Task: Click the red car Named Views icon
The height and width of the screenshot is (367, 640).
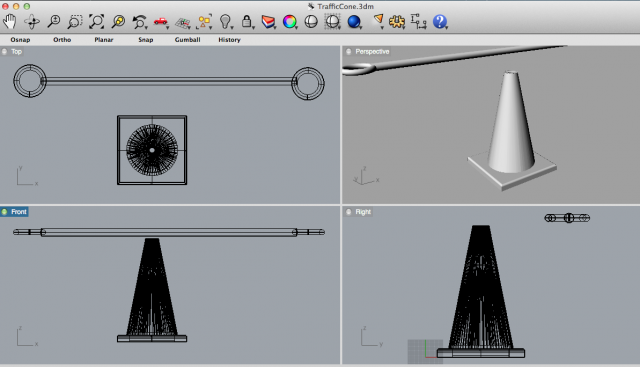Action: point(161,21)
